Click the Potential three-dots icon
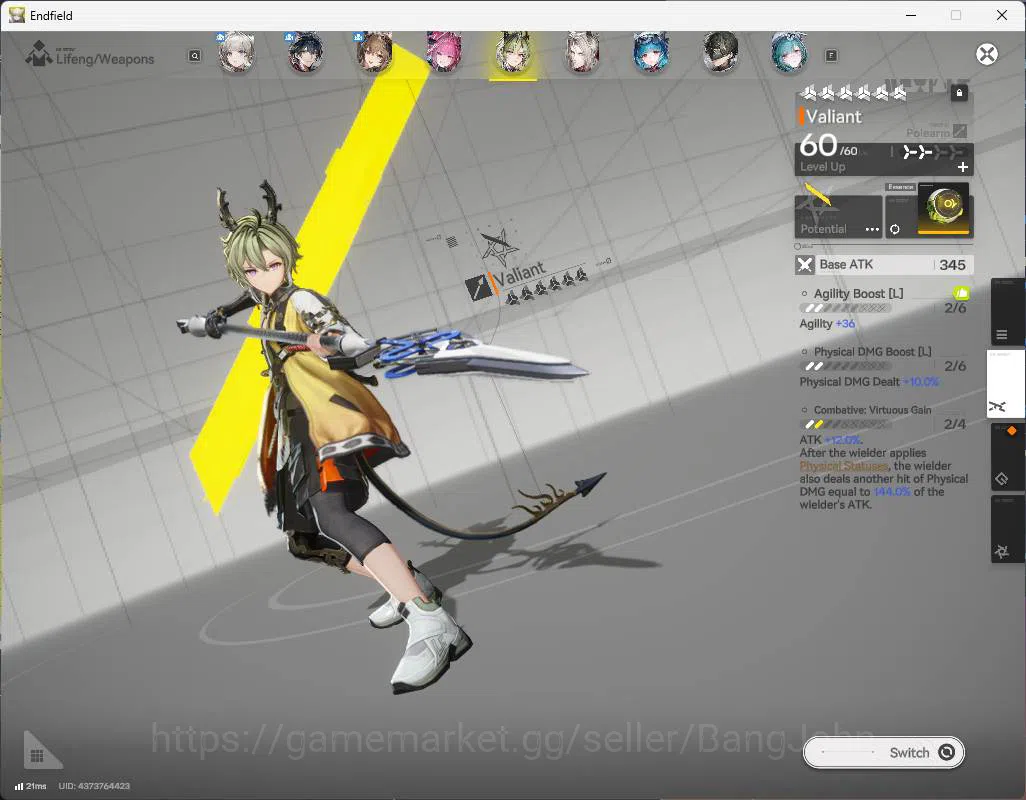1026x800 pixels. 872,230
